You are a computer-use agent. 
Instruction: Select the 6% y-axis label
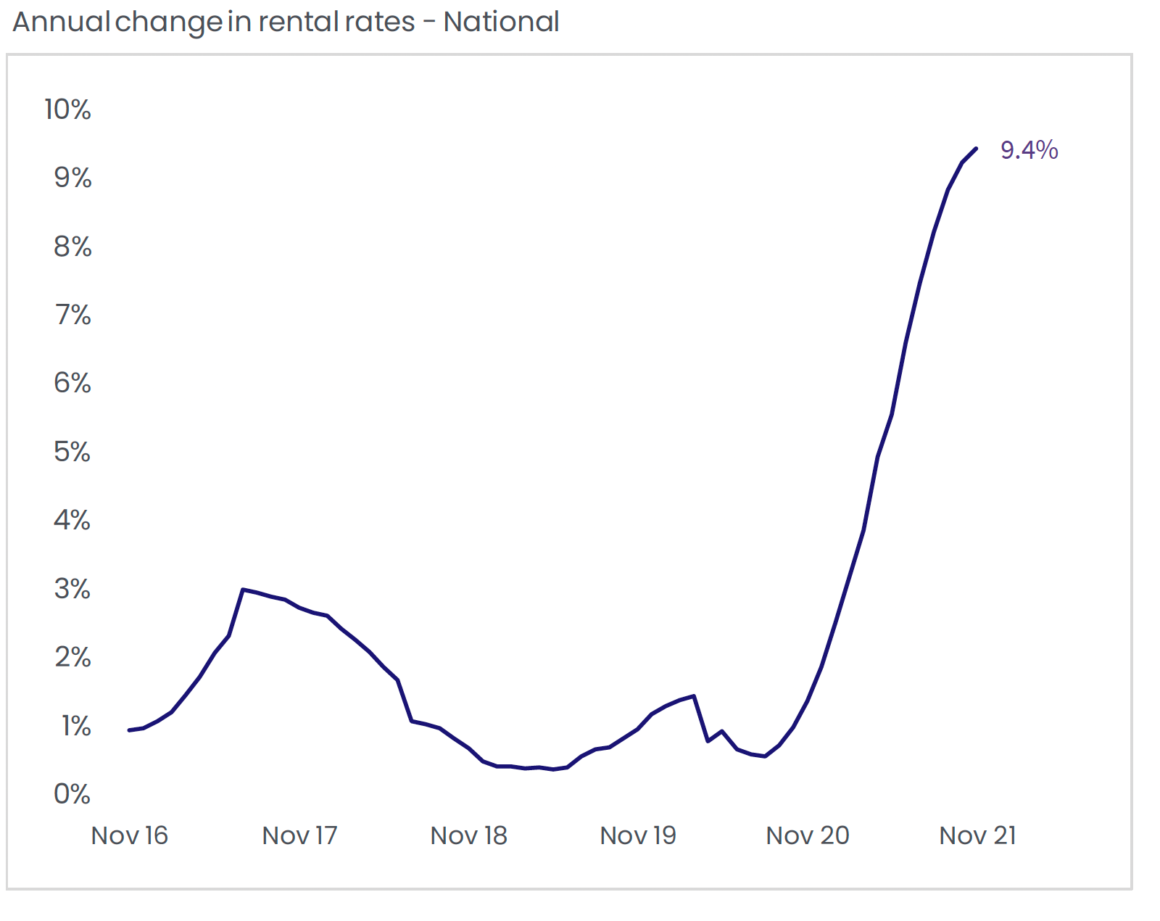point(71,384)
